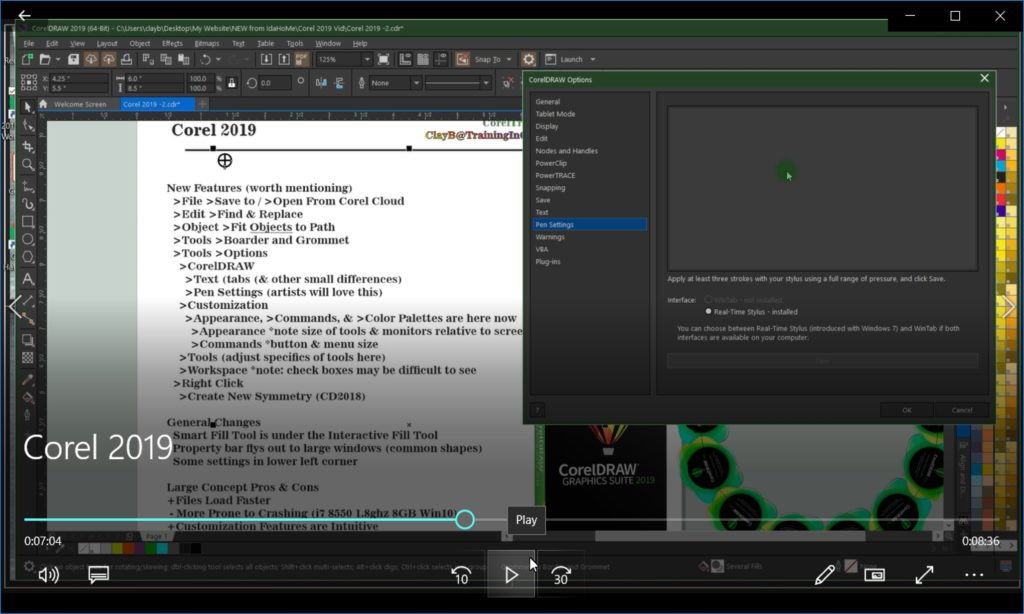1024x614 pixels.
Task: Go to the previous item with the left chevron
Action: point(15,306)
